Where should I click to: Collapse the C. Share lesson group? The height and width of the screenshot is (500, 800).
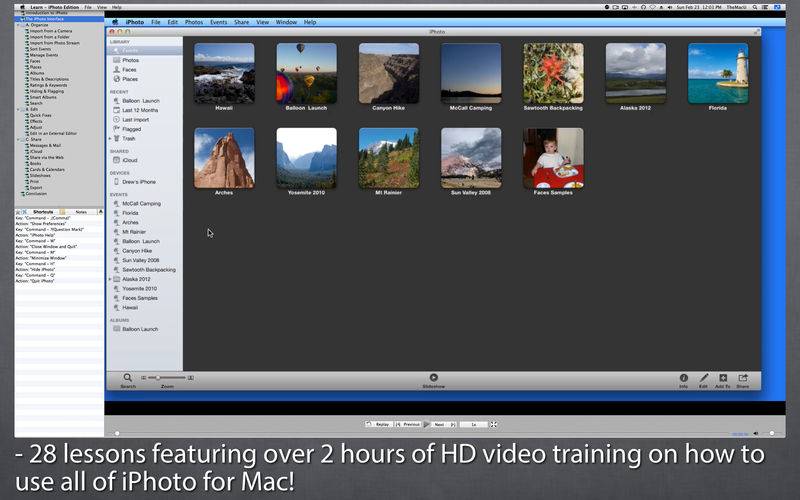coord(18,139)
